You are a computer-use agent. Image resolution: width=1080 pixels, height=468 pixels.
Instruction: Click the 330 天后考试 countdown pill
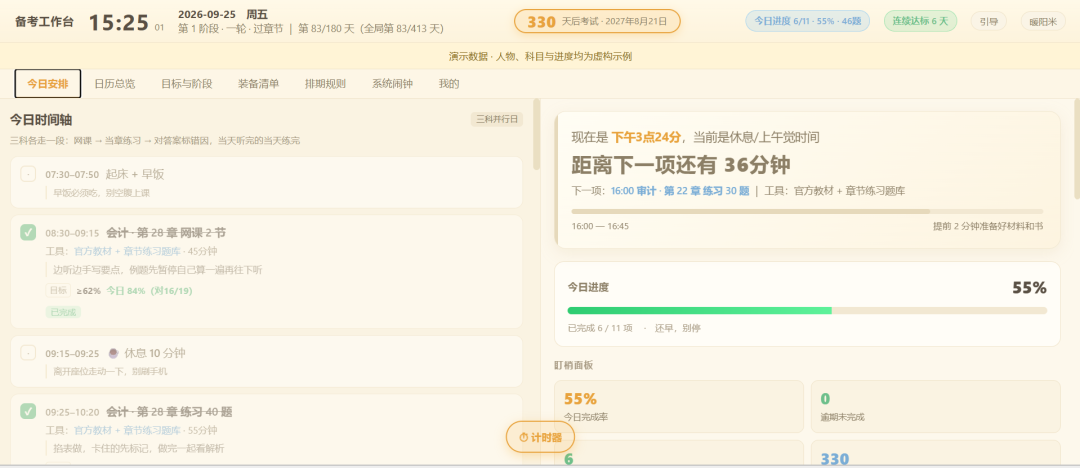point(597,21)
